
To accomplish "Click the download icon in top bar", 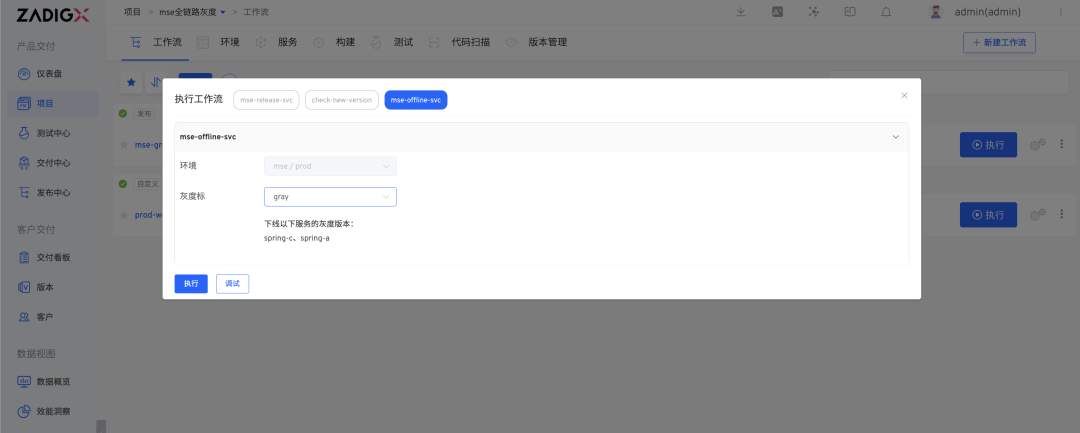I will pos(741,12).
